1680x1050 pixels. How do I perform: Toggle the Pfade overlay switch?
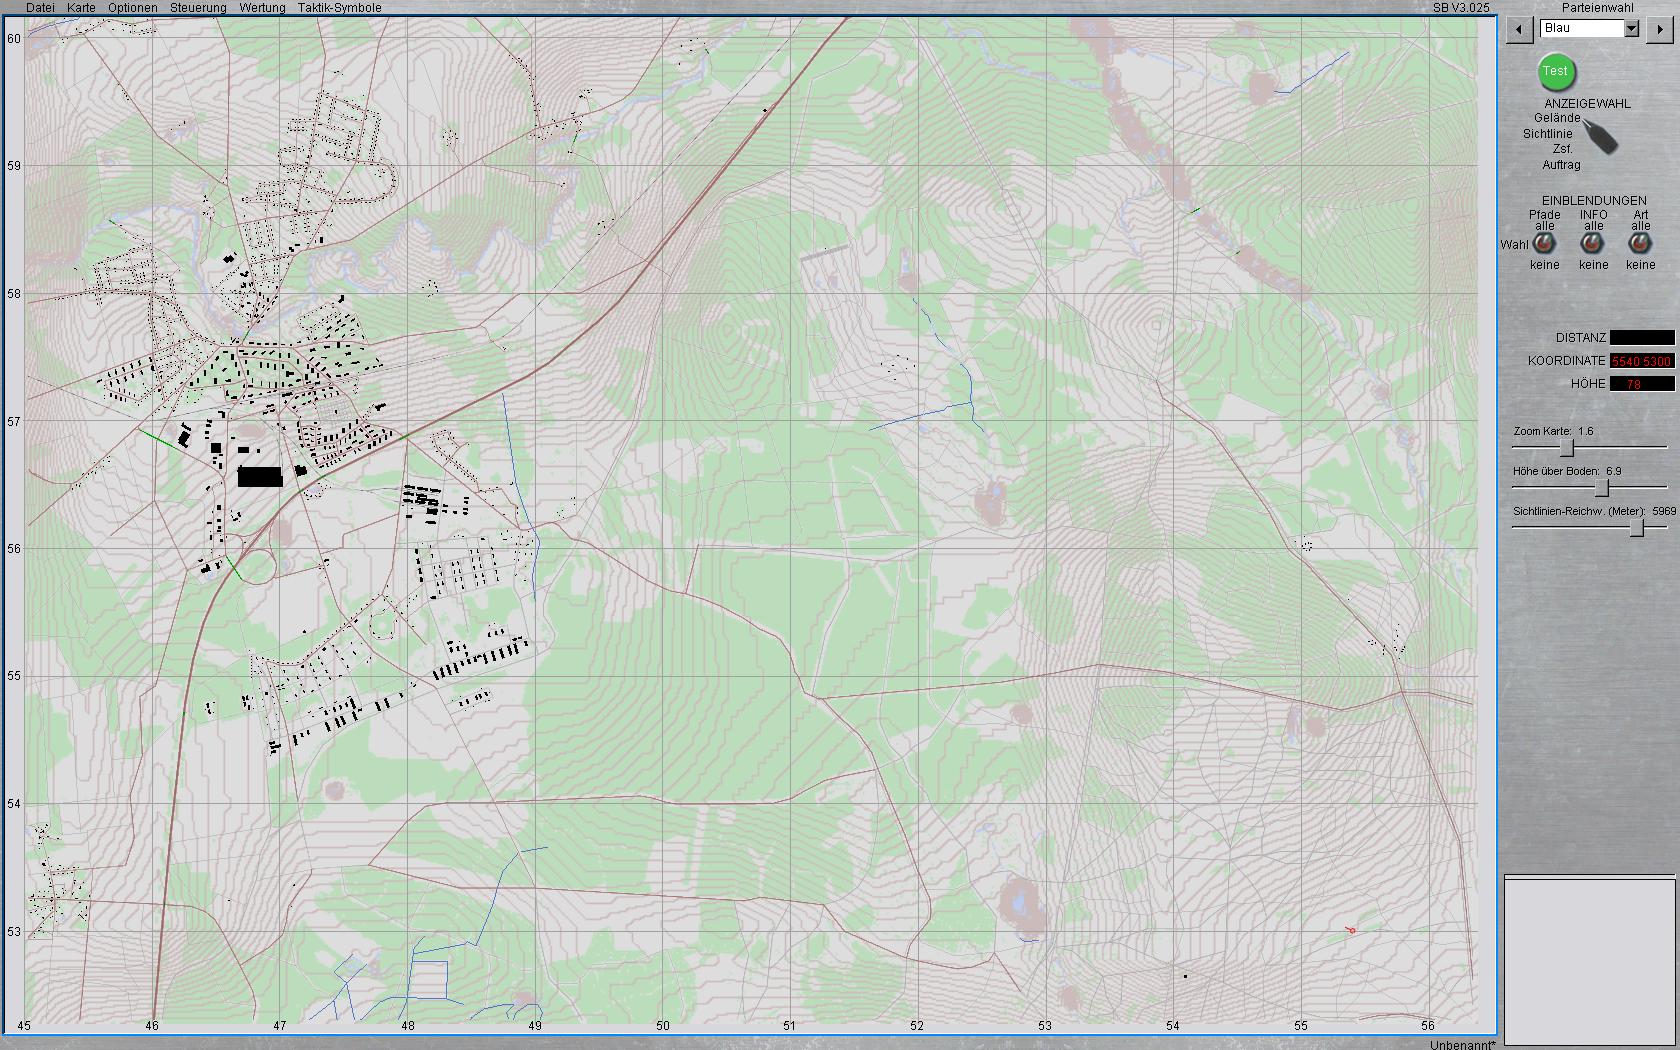click(1545, 244)
